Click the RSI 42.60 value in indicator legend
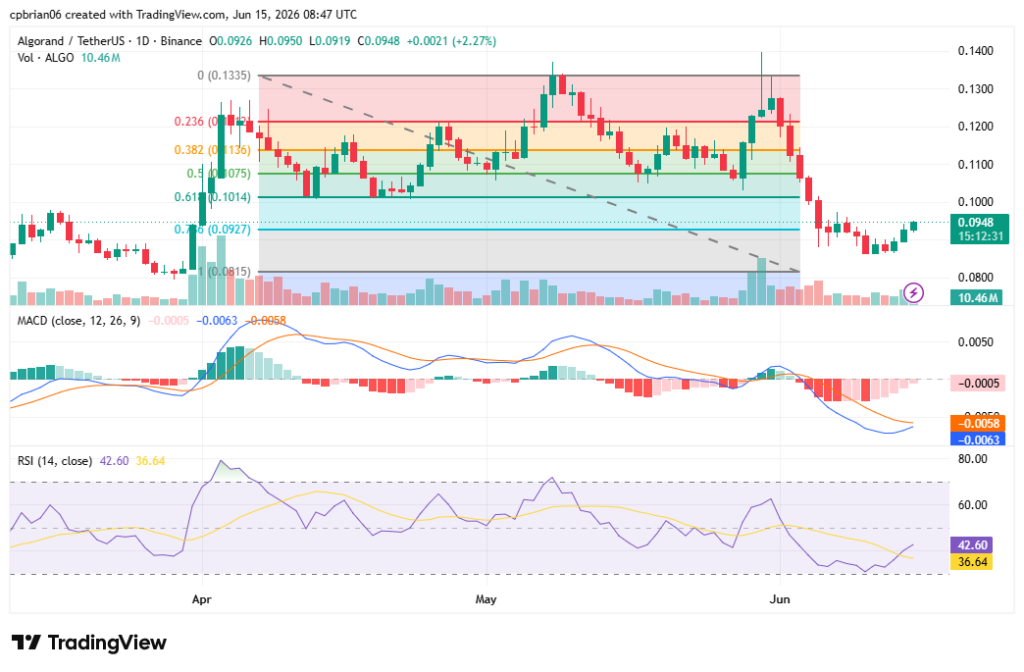 (x=114, y=461)
